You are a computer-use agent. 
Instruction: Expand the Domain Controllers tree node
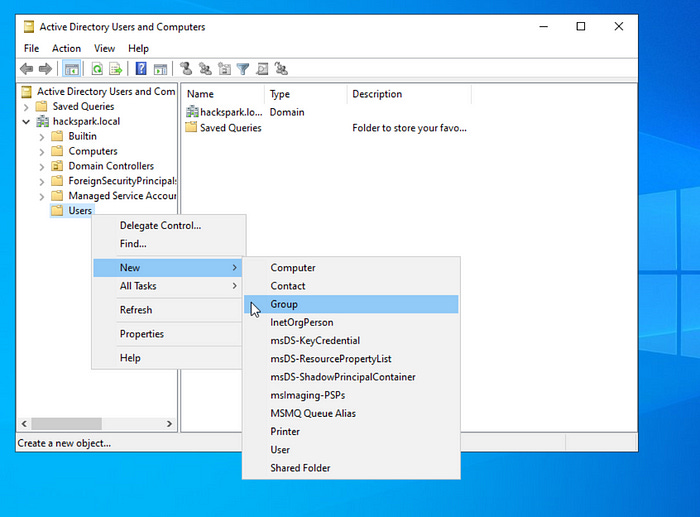coord(42,167)
